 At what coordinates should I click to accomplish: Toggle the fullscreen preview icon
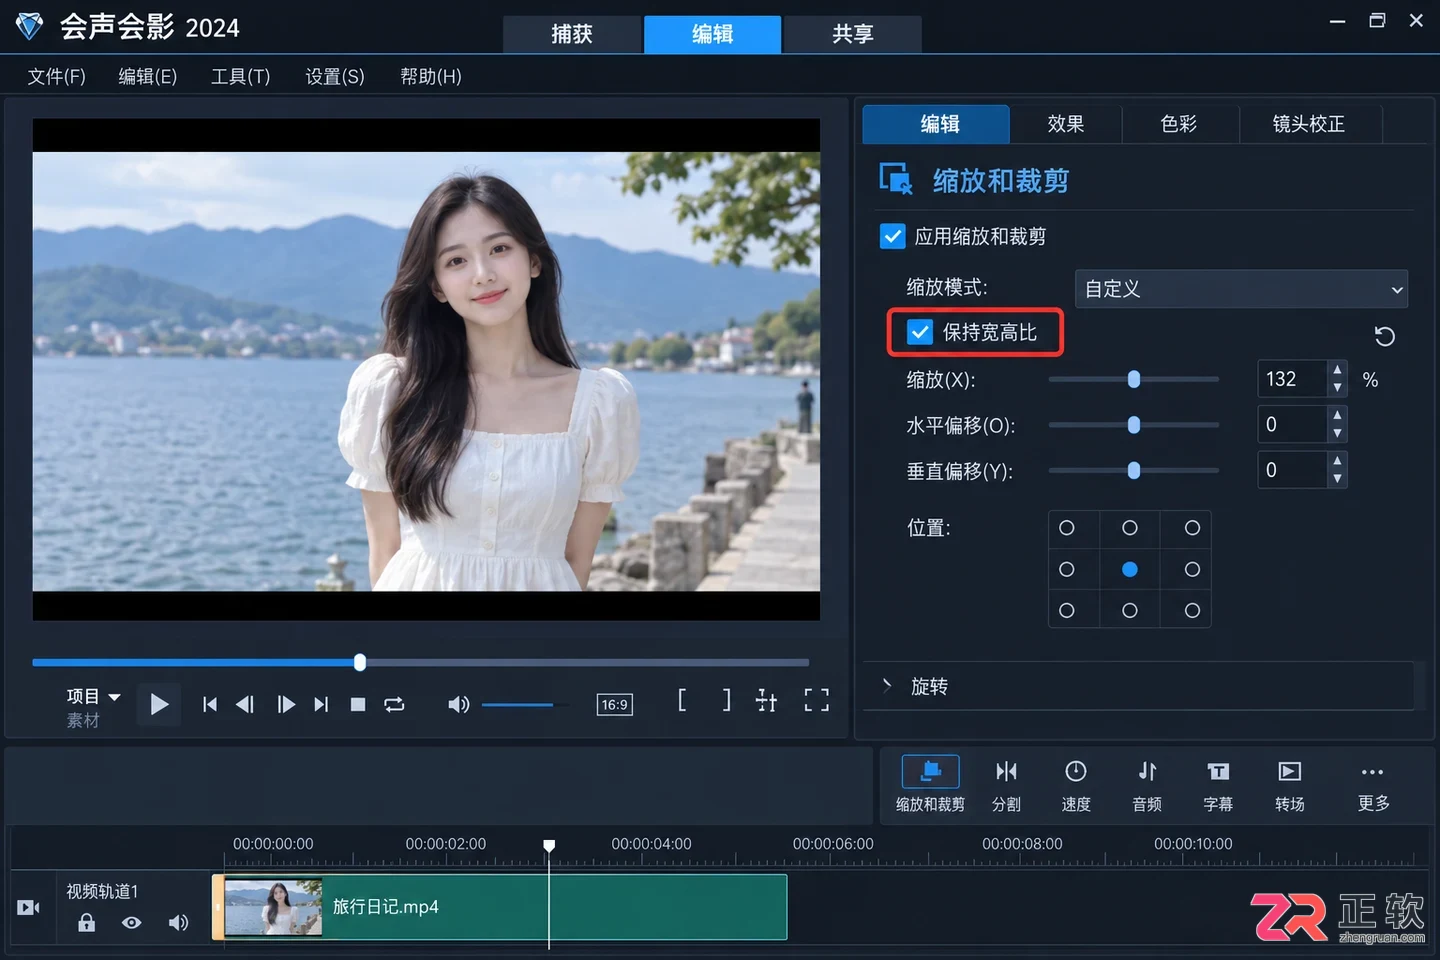816,700
